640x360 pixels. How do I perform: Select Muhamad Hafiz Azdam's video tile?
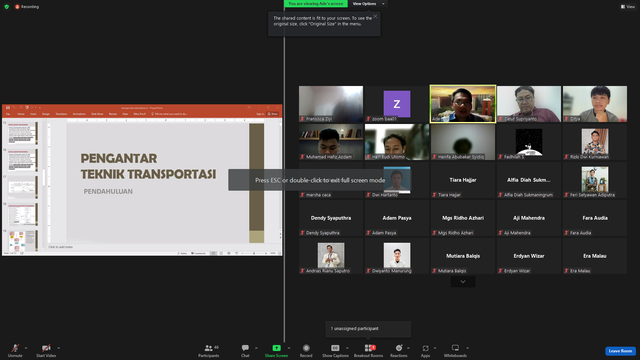[x=331, y=142]
